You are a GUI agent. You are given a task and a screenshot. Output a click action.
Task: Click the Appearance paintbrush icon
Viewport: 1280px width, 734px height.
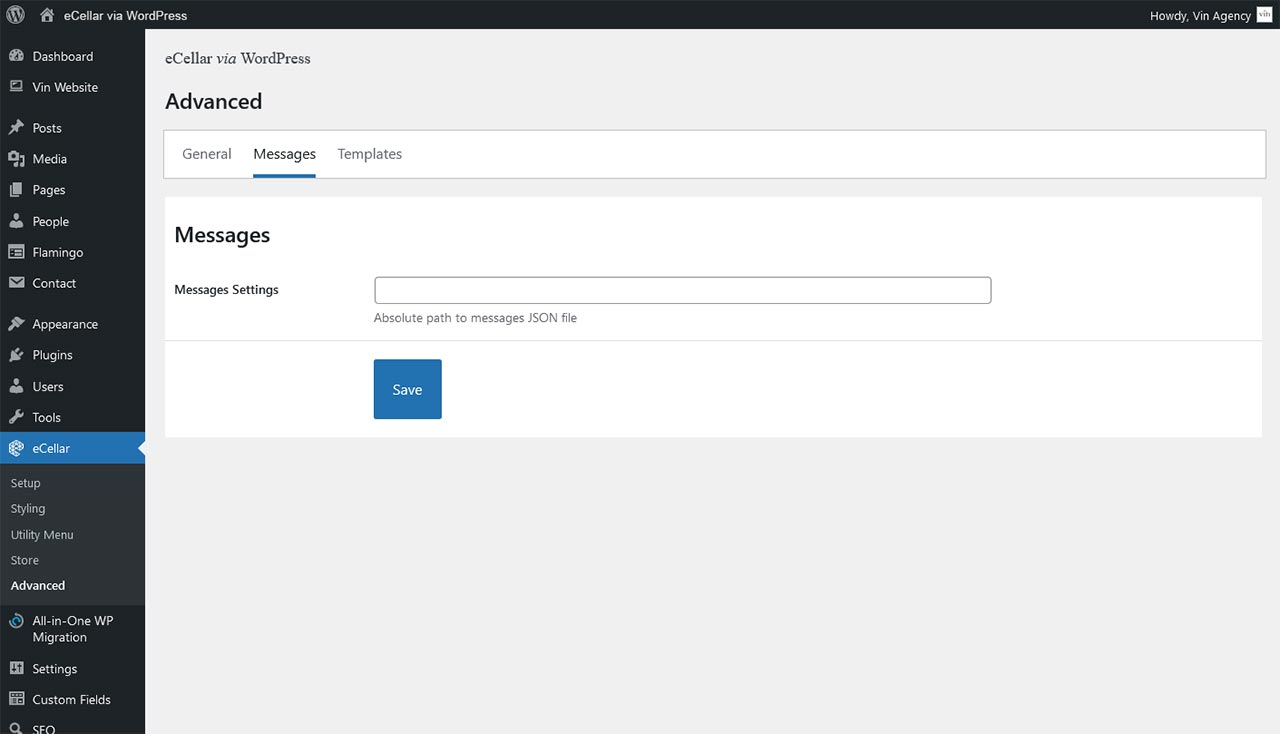(16, 324)
